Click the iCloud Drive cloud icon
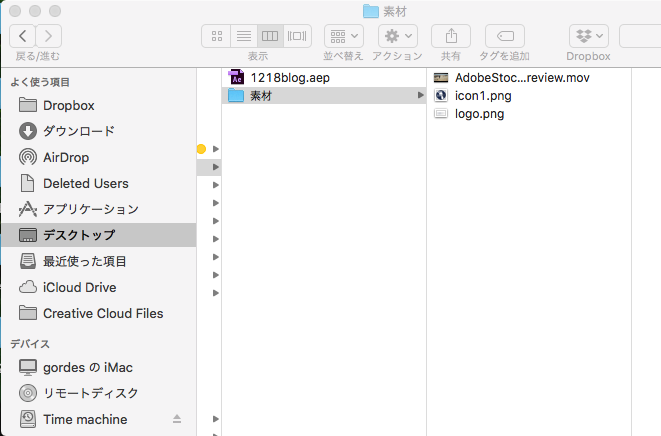 [28, 287]
